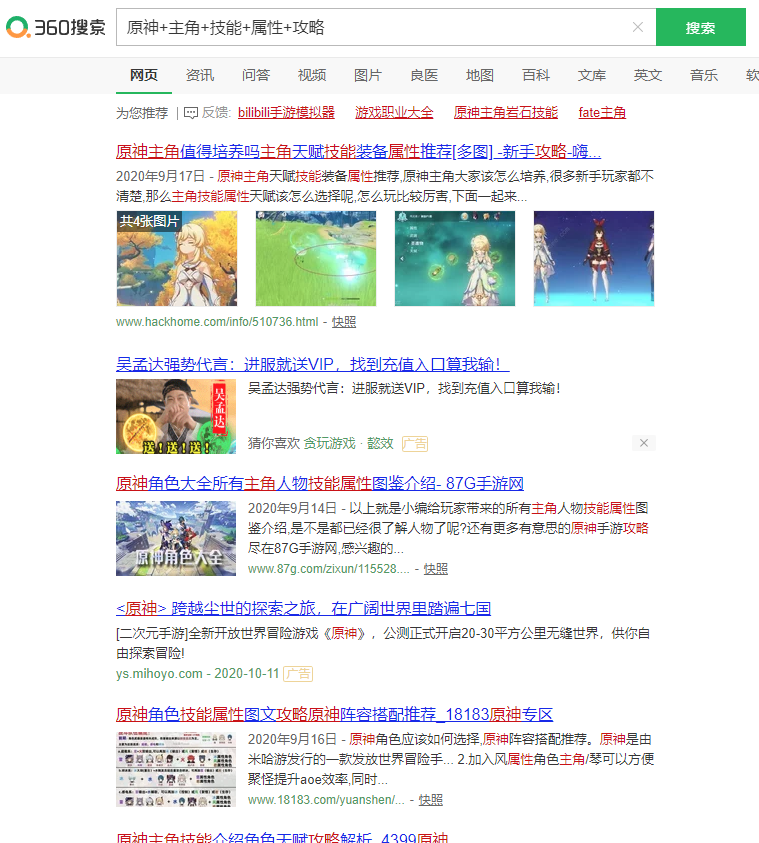Screen dimensions: 759x843
Task: Click 反馈 text link
Action: [216, 113]
